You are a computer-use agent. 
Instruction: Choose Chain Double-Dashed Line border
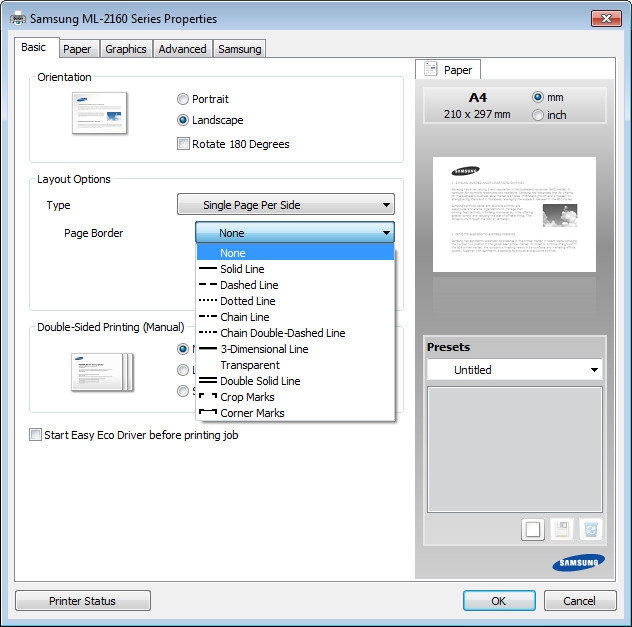[x=295, y=333]
